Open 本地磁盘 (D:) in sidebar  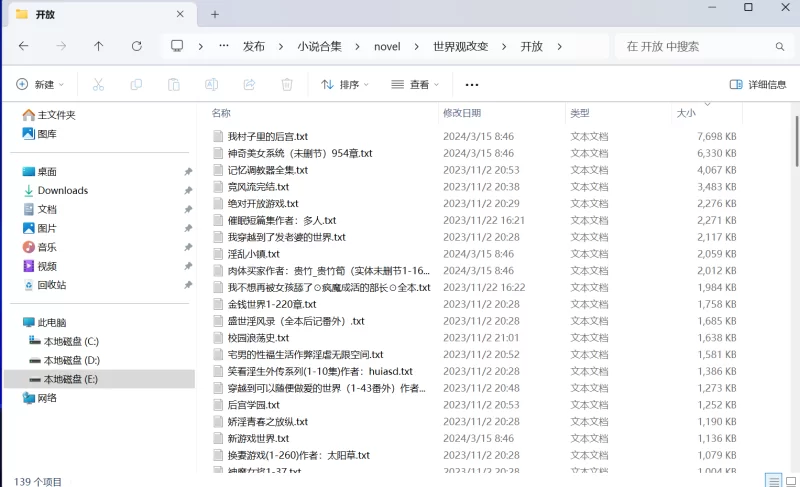coord(64,361)
